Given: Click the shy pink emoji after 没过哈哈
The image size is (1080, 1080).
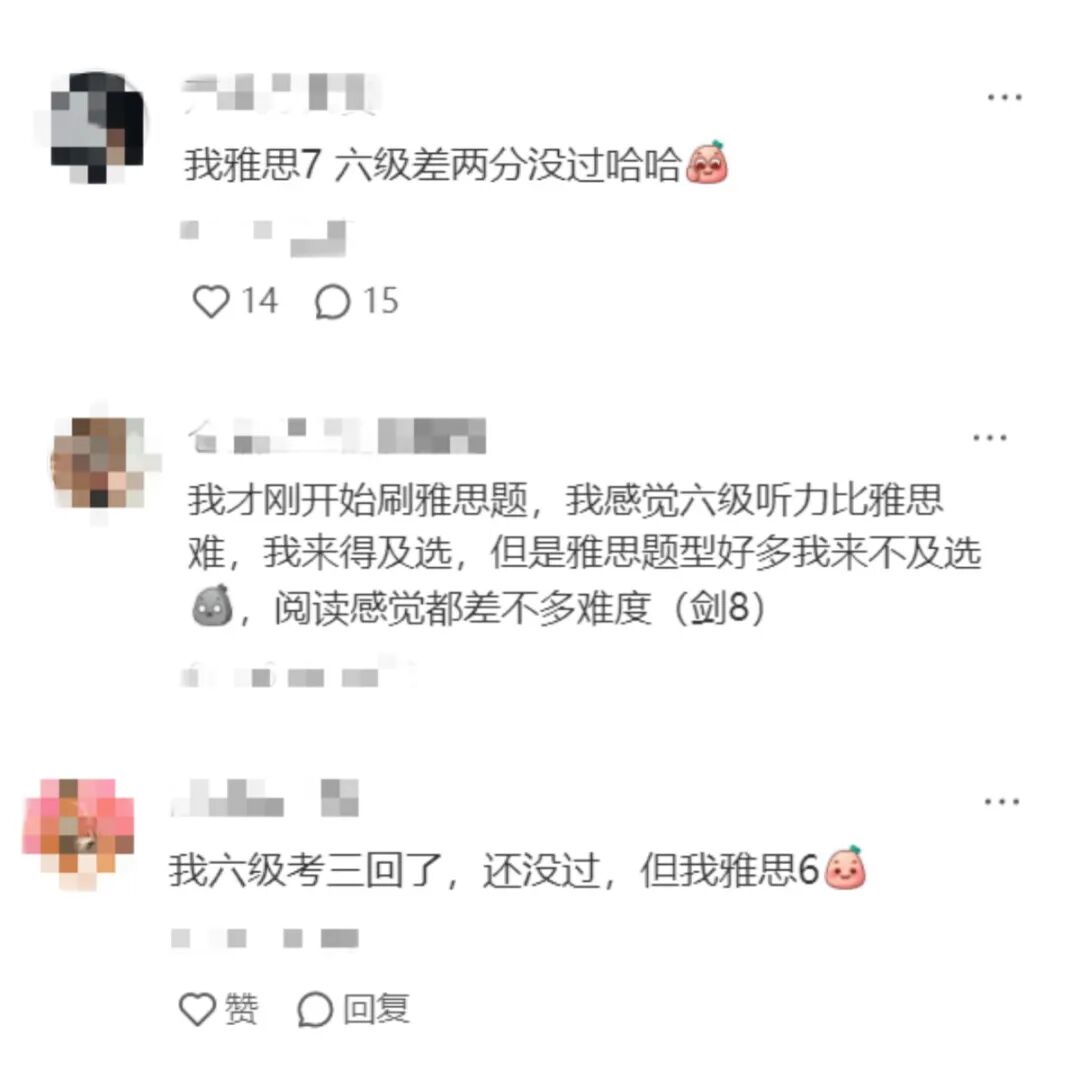Looking at the screenshot, I should coord(707,163).
